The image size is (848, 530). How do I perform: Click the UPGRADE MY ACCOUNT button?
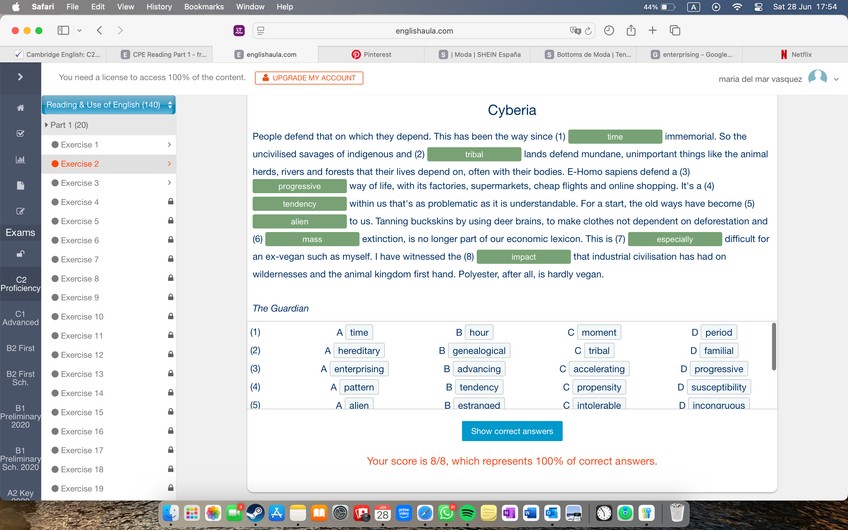(x=309, y=78)
